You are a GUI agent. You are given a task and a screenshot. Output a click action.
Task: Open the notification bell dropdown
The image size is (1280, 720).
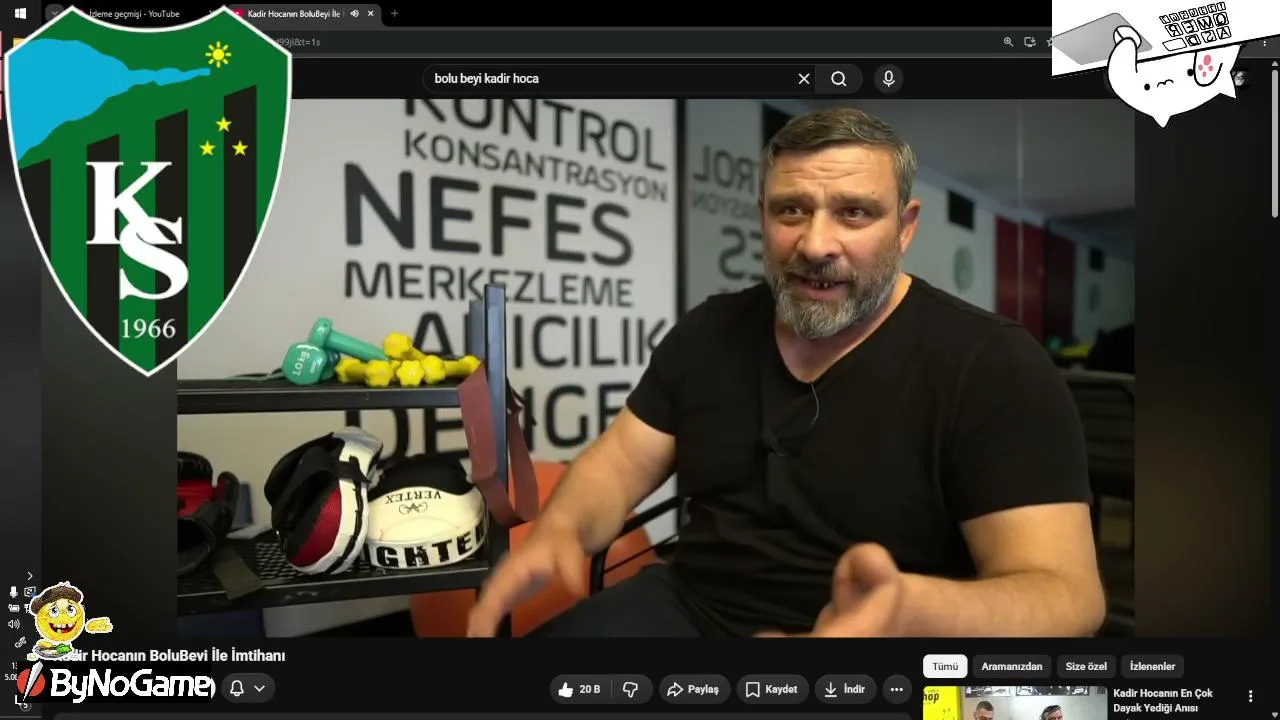pos(247,688)
